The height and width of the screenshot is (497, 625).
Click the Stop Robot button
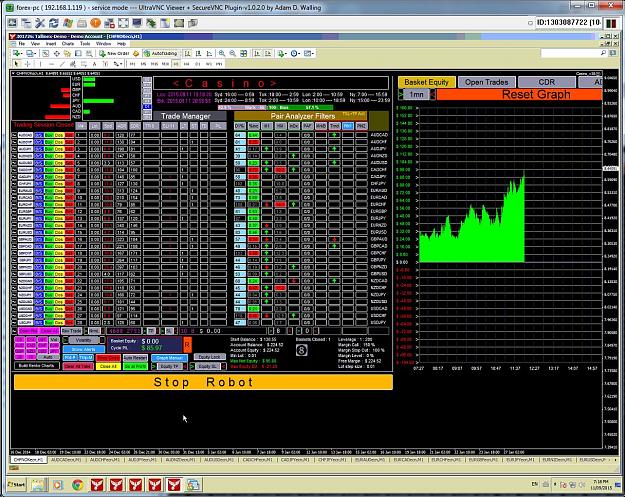click(203, 382)
